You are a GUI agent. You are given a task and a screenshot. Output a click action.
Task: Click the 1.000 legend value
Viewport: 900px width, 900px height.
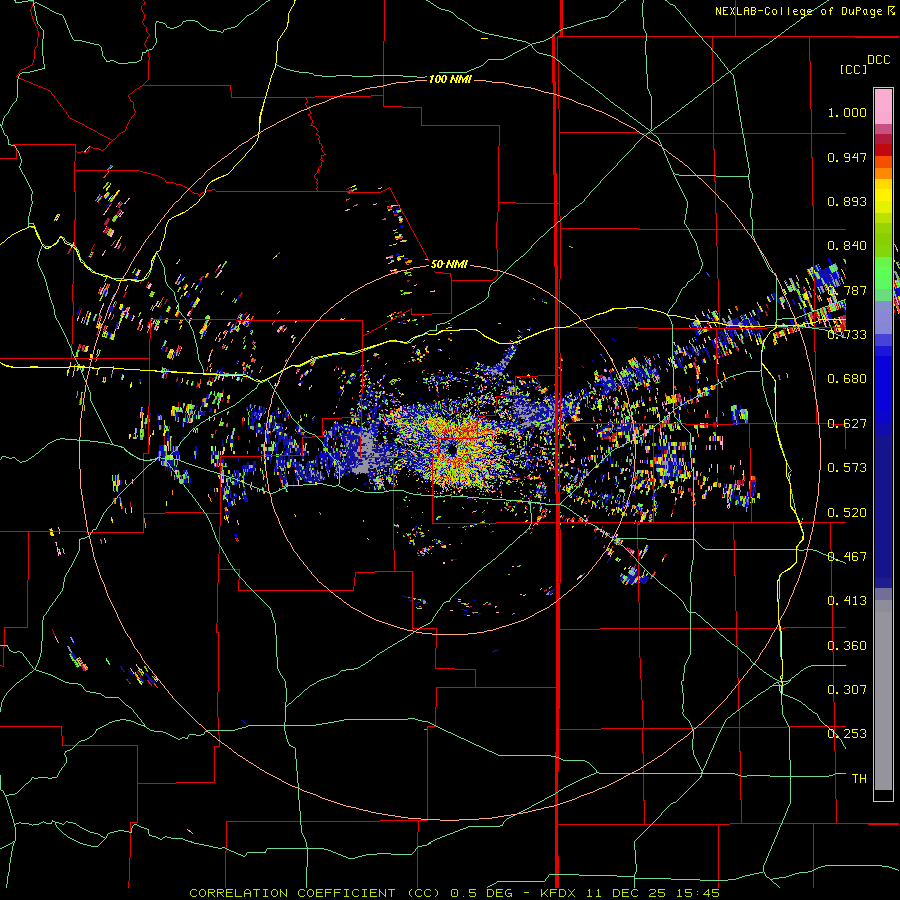pos(847,112)
